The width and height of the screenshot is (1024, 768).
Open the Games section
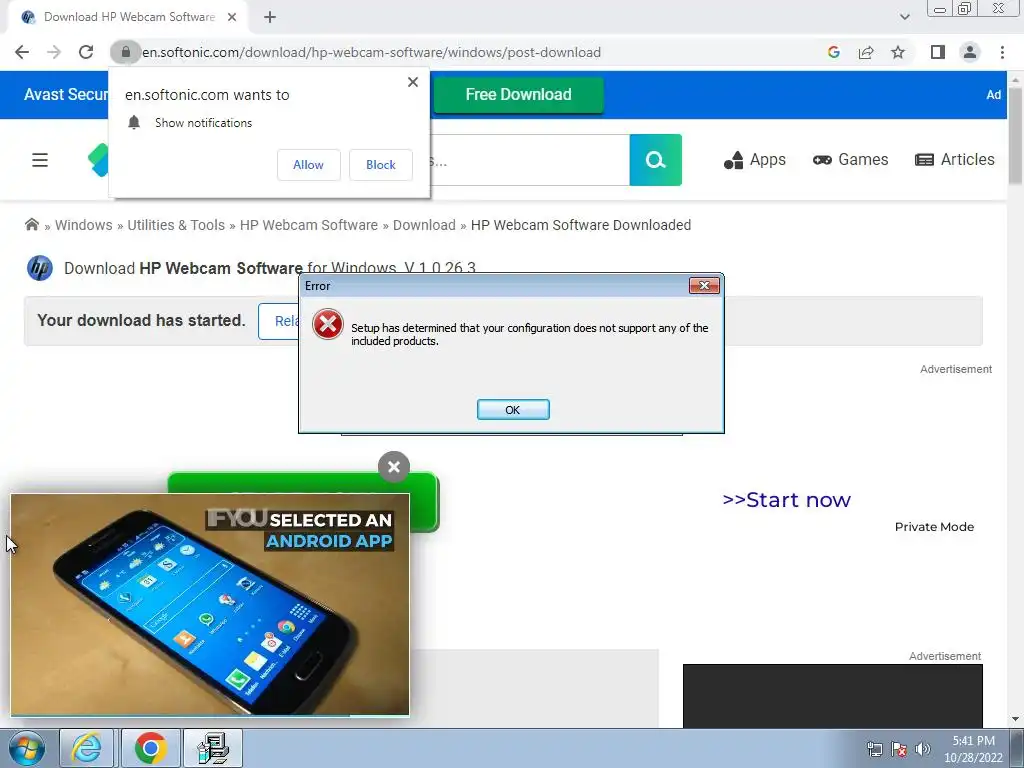click(x=850, y=160)
